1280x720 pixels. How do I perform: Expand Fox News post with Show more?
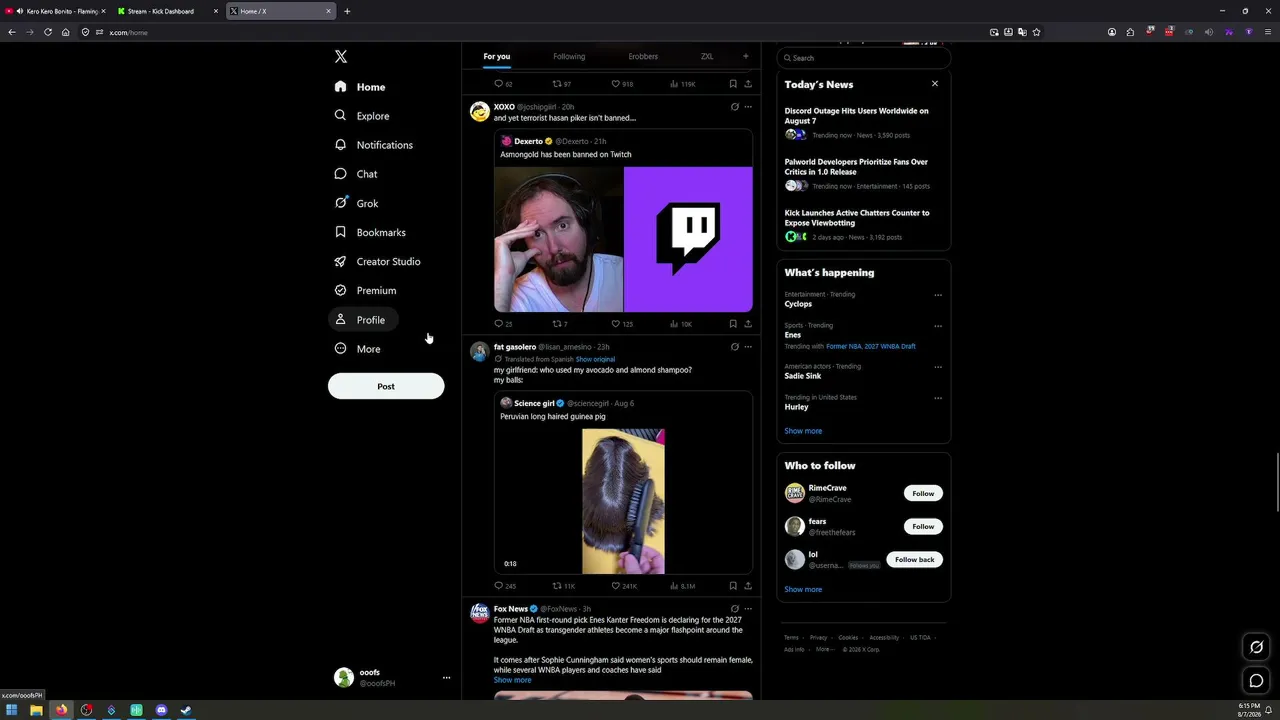(x=512, y=680)
